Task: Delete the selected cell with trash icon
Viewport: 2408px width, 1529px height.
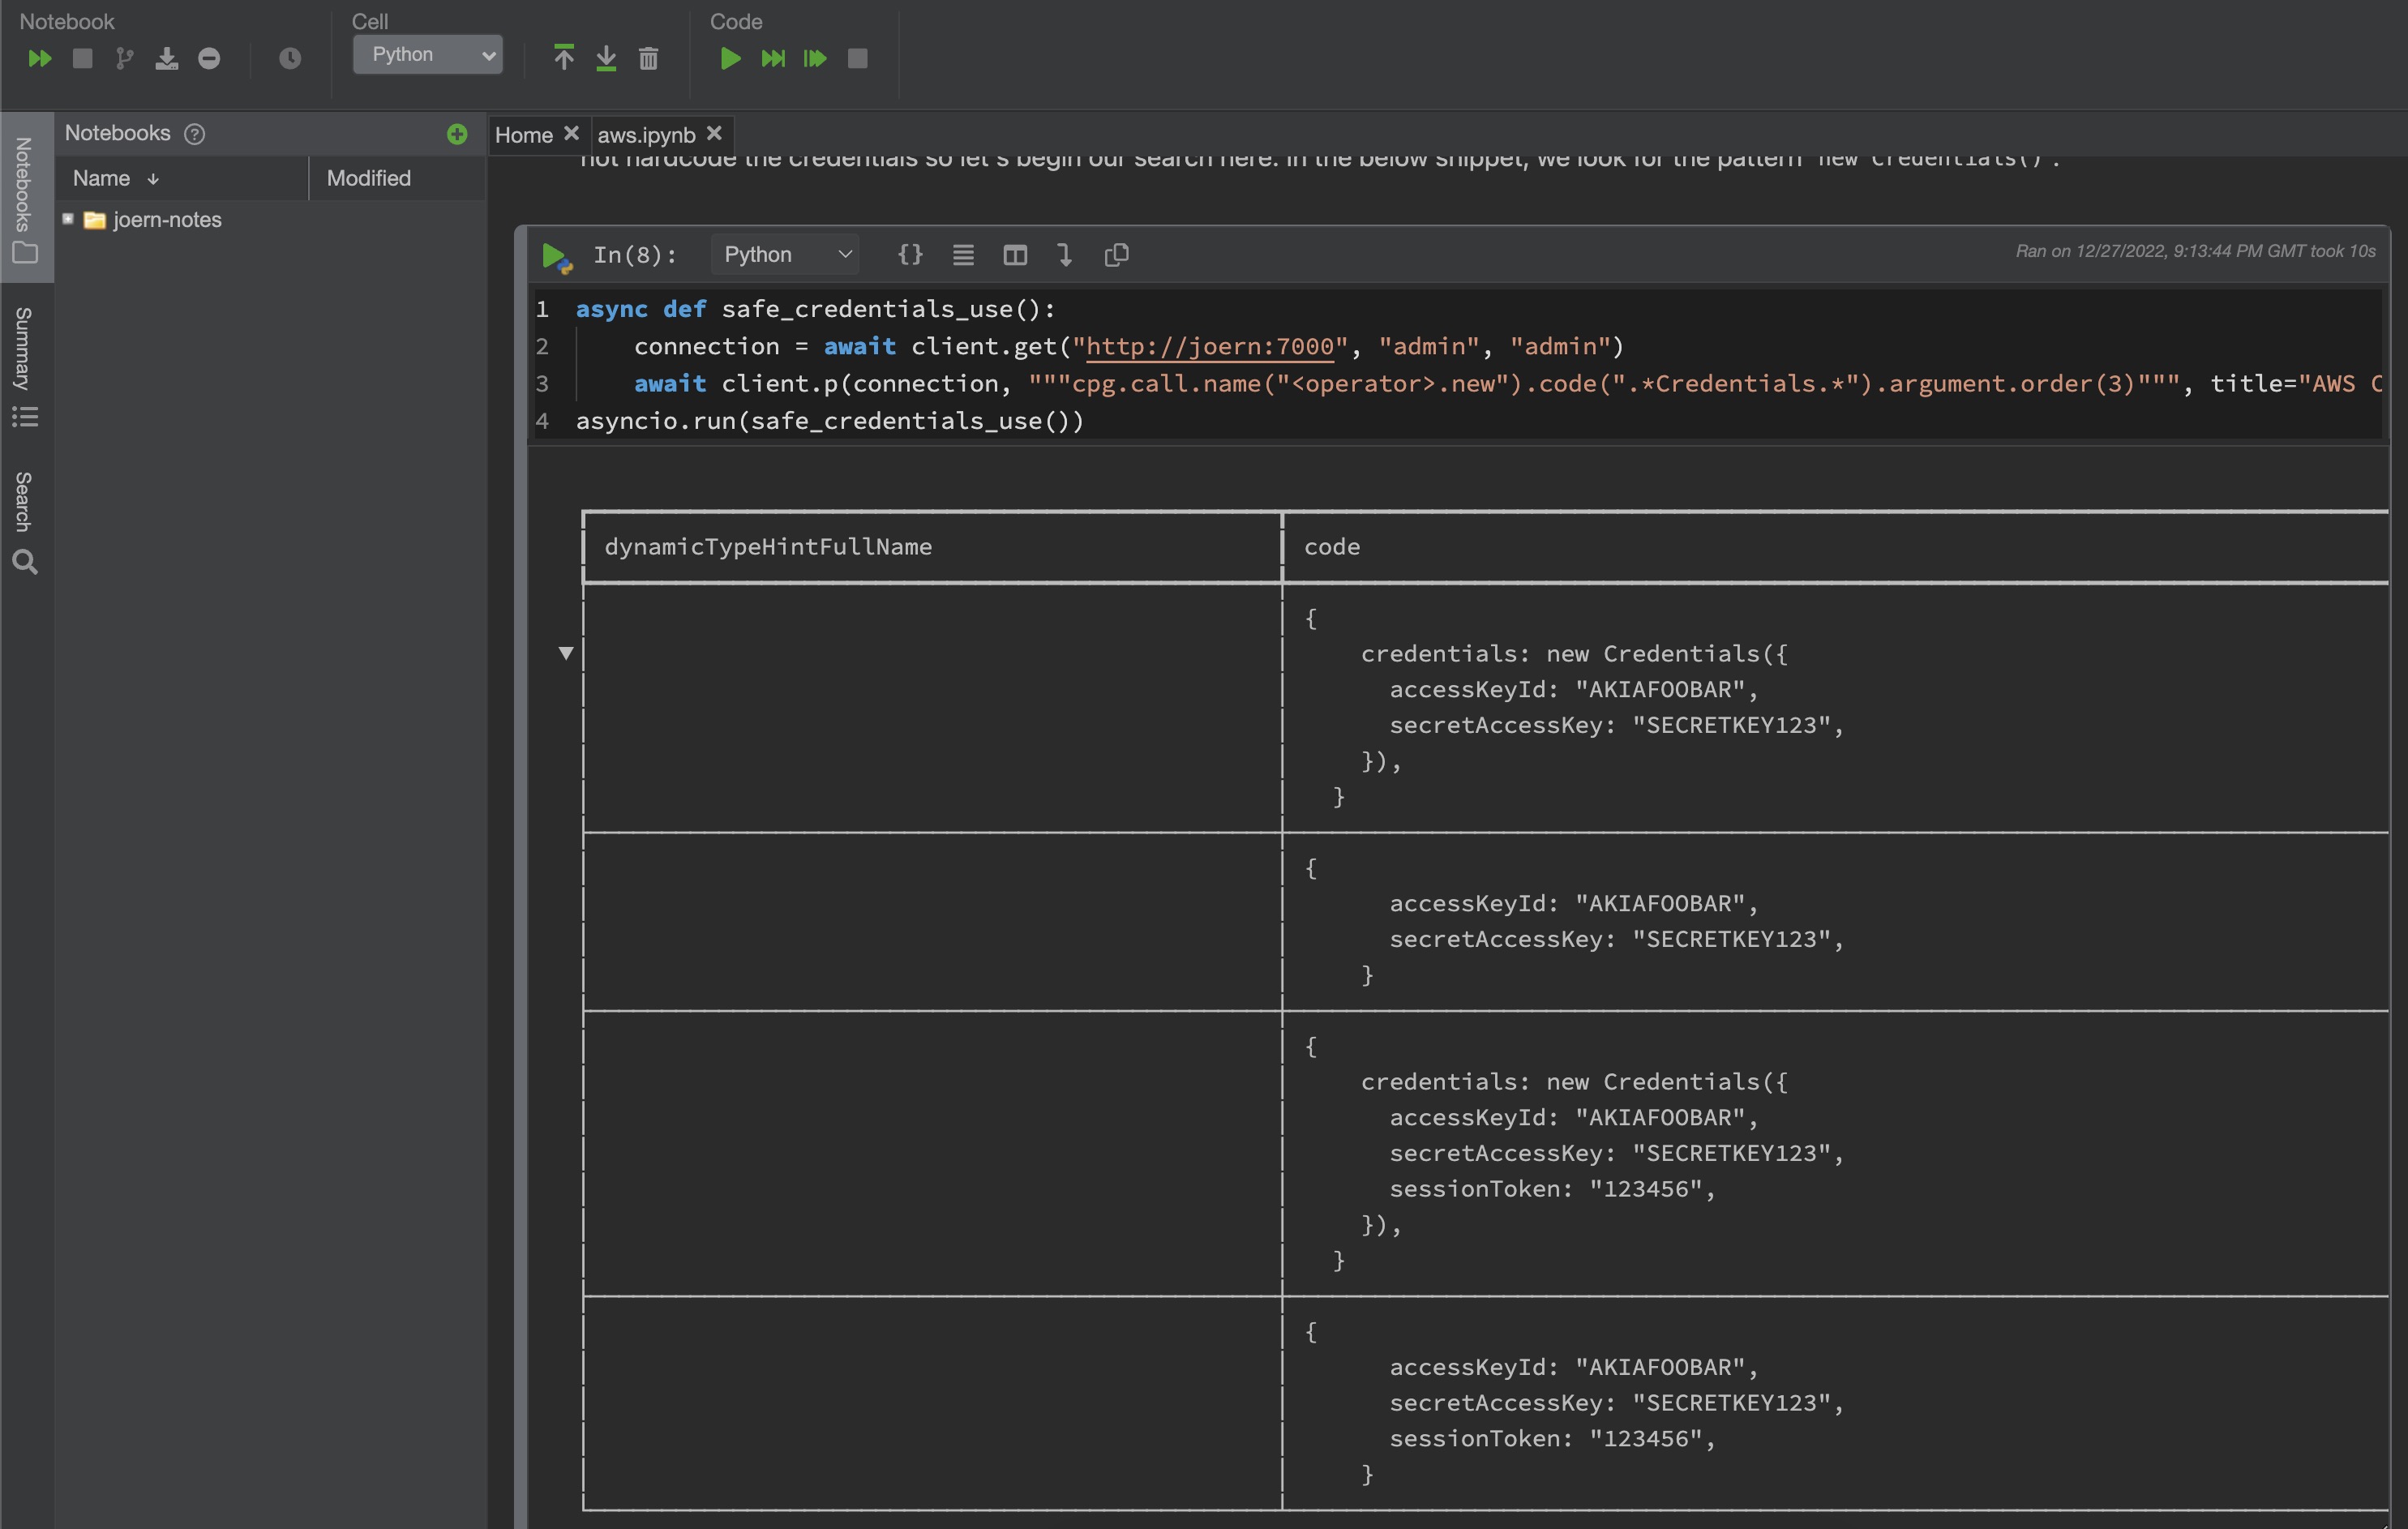Action: [x=648, y=59]
